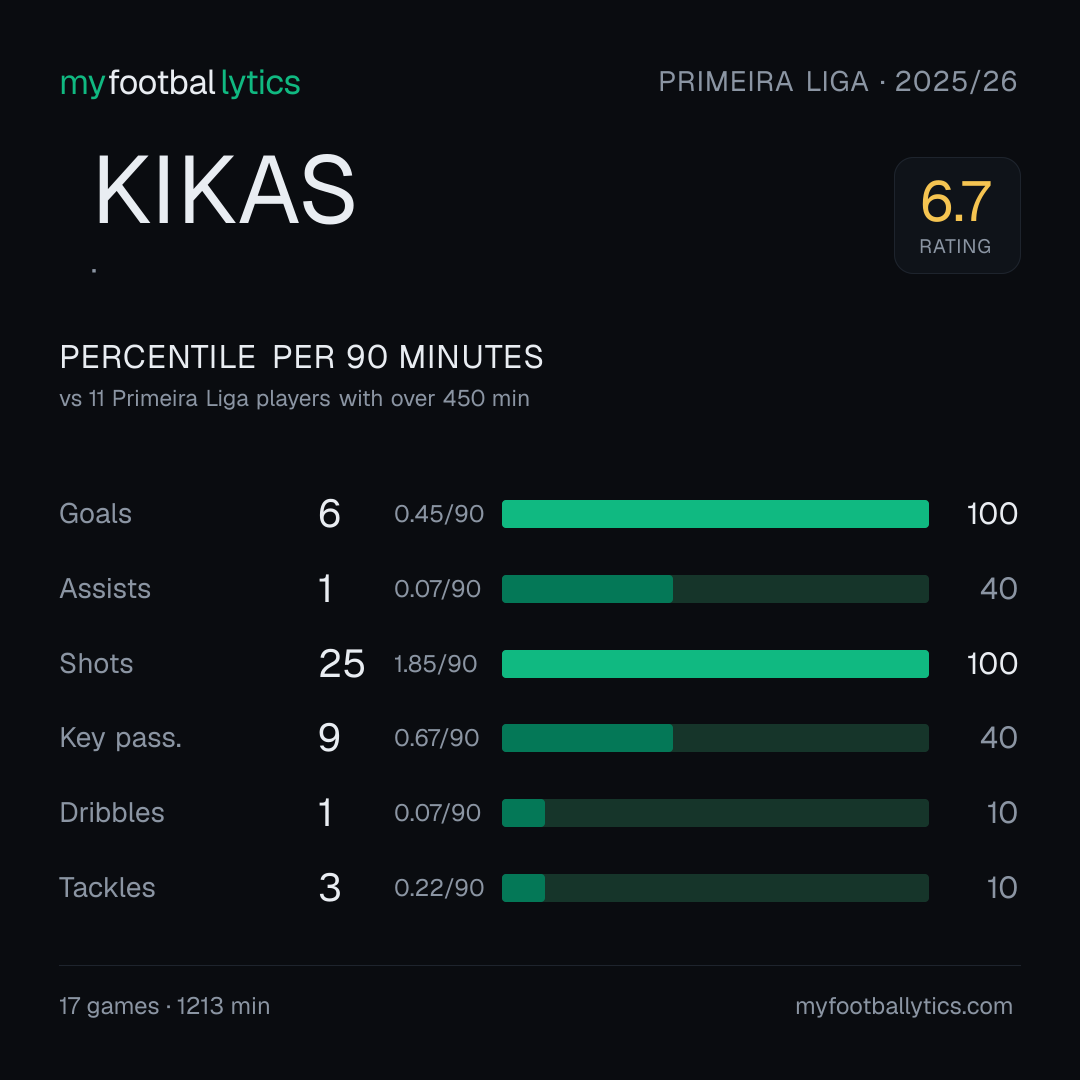
Task: Click the Shots percentile bar
Action: 715,664
